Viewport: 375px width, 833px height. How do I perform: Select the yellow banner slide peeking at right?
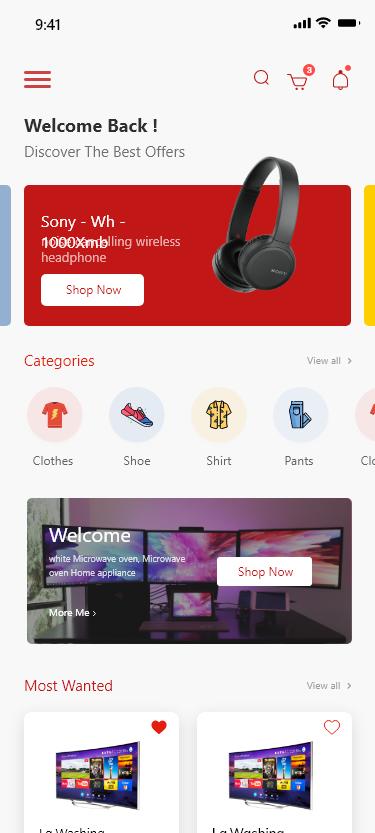[x=369, y=255]
